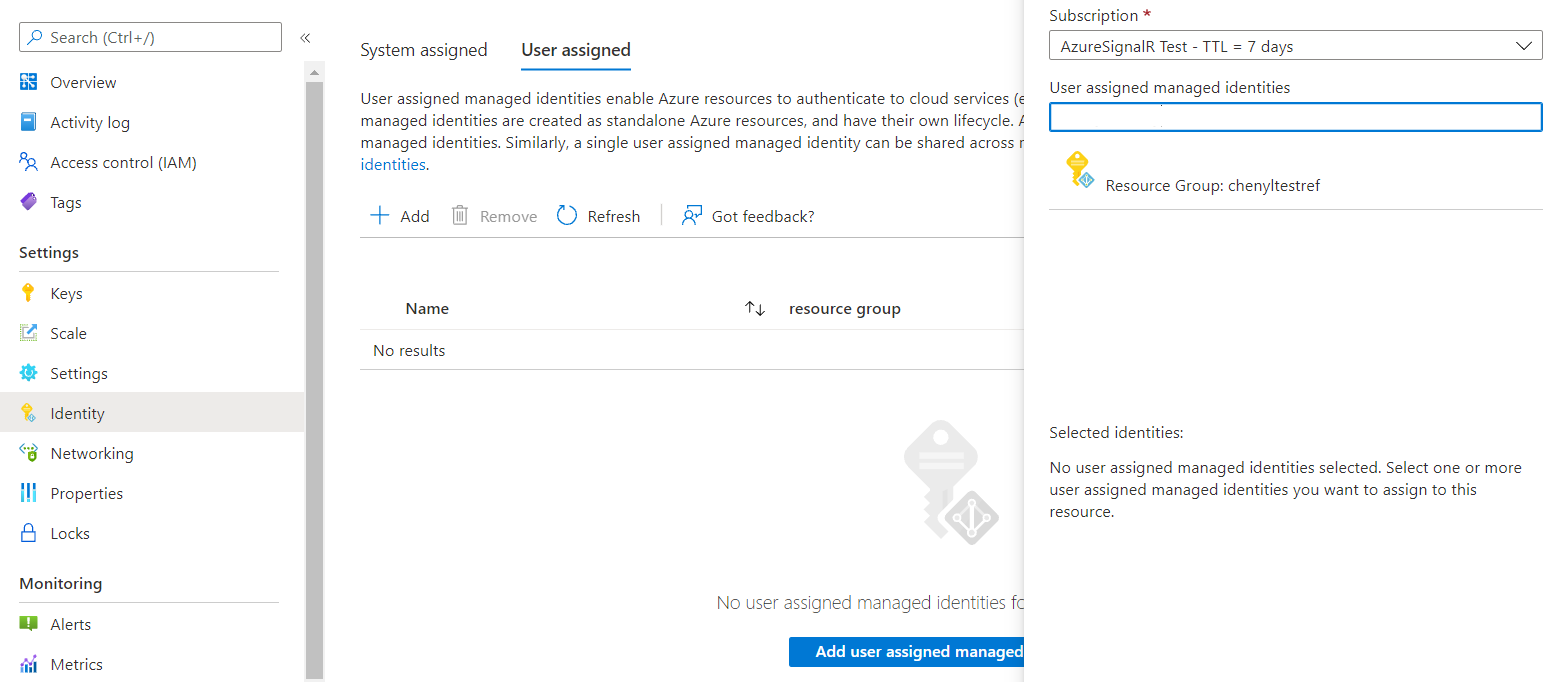Collapse the left navigation pane
This screenshot has width=1557, height=682.
click(306, 37)
